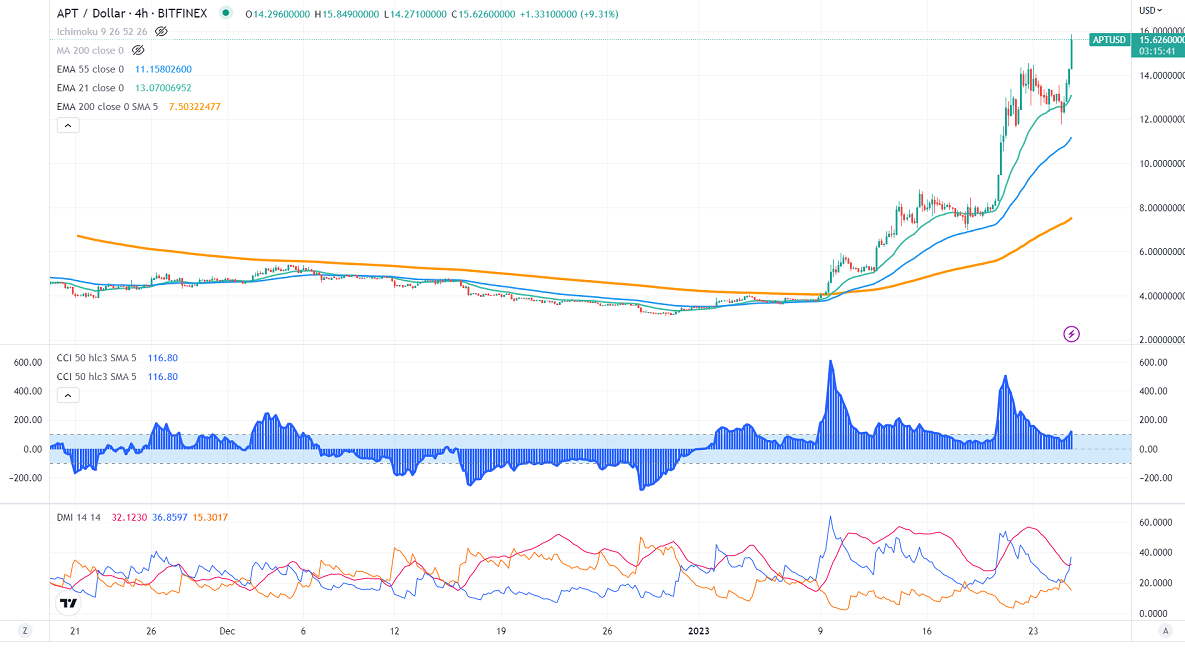Collapse the CCI pane legend chevron
Viewport: 1185px width, 648px height.
67,395
